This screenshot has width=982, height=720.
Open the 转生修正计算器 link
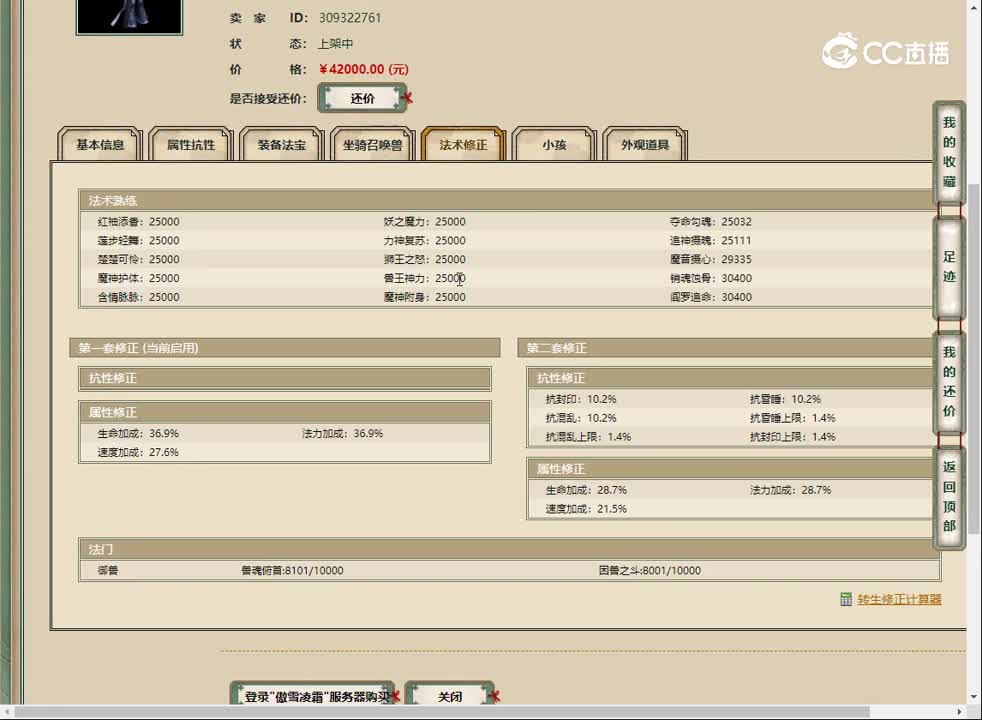[x=899, y=600]
